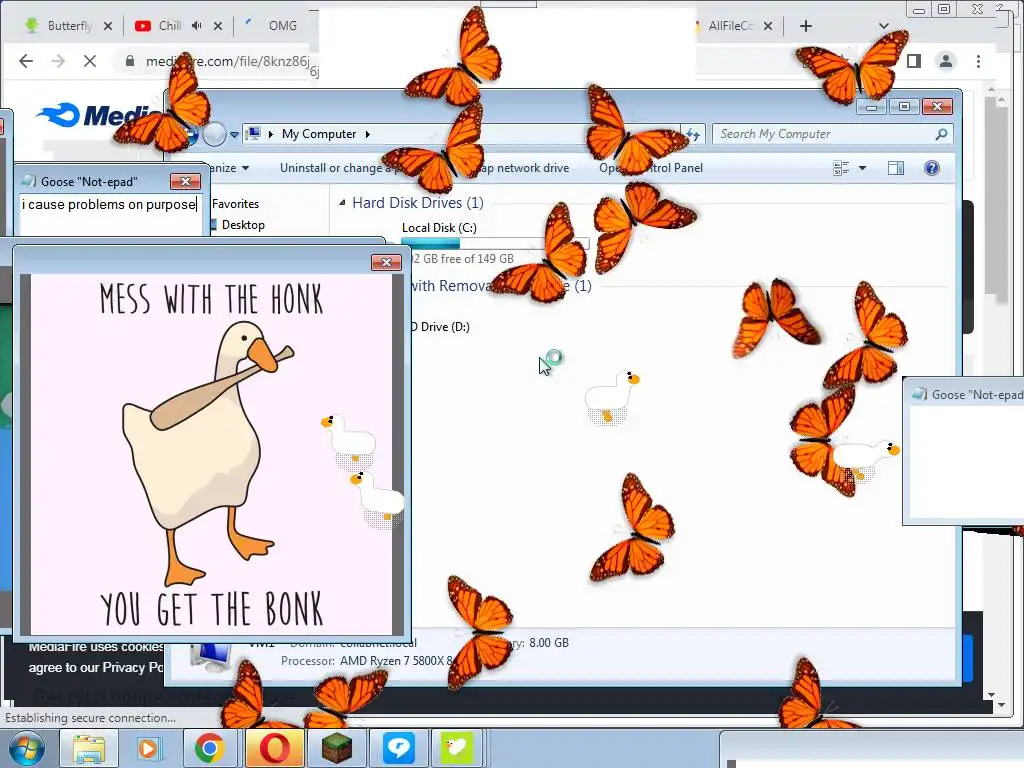Click the Chrome address bar URL
Viewport: 1024px width, 768px height.
click(227, 61)
